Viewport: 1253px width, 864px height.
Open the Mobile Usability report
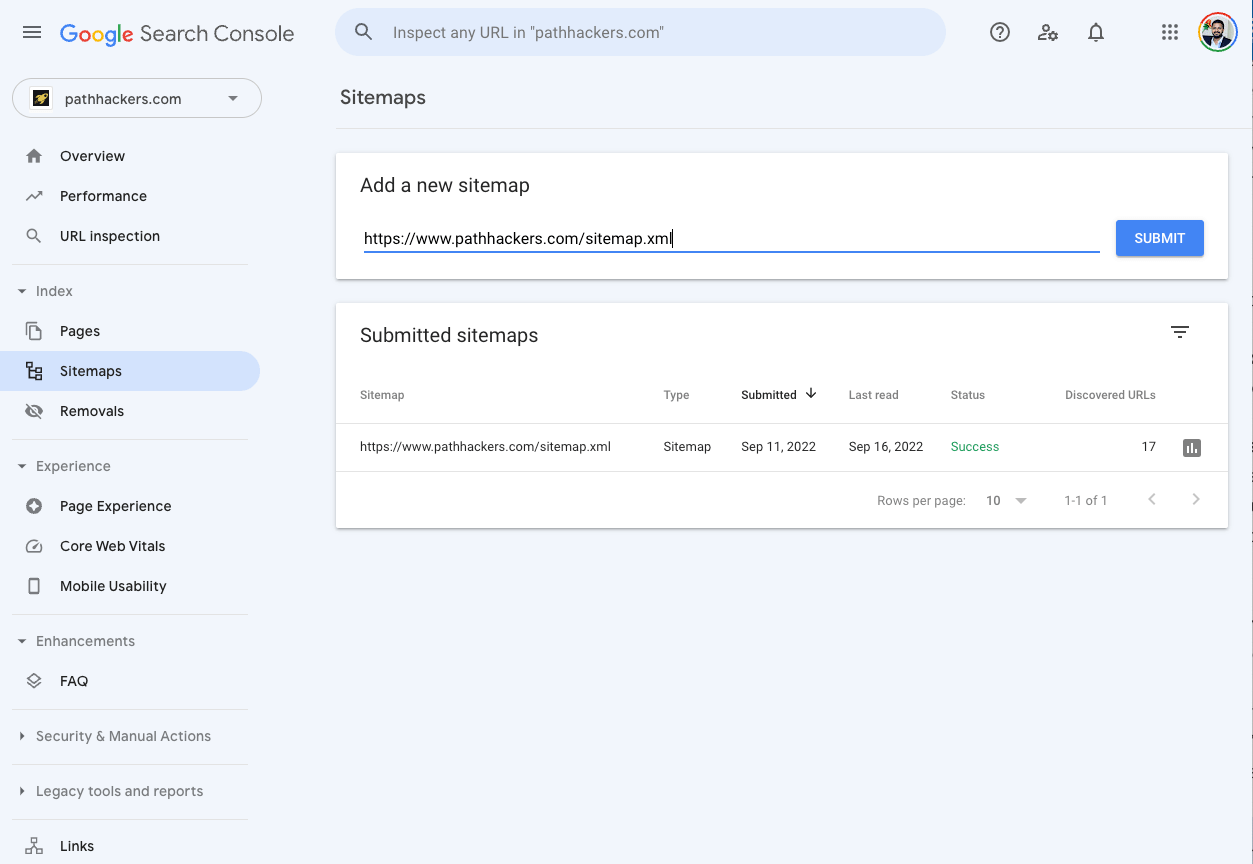click(113, 586)
